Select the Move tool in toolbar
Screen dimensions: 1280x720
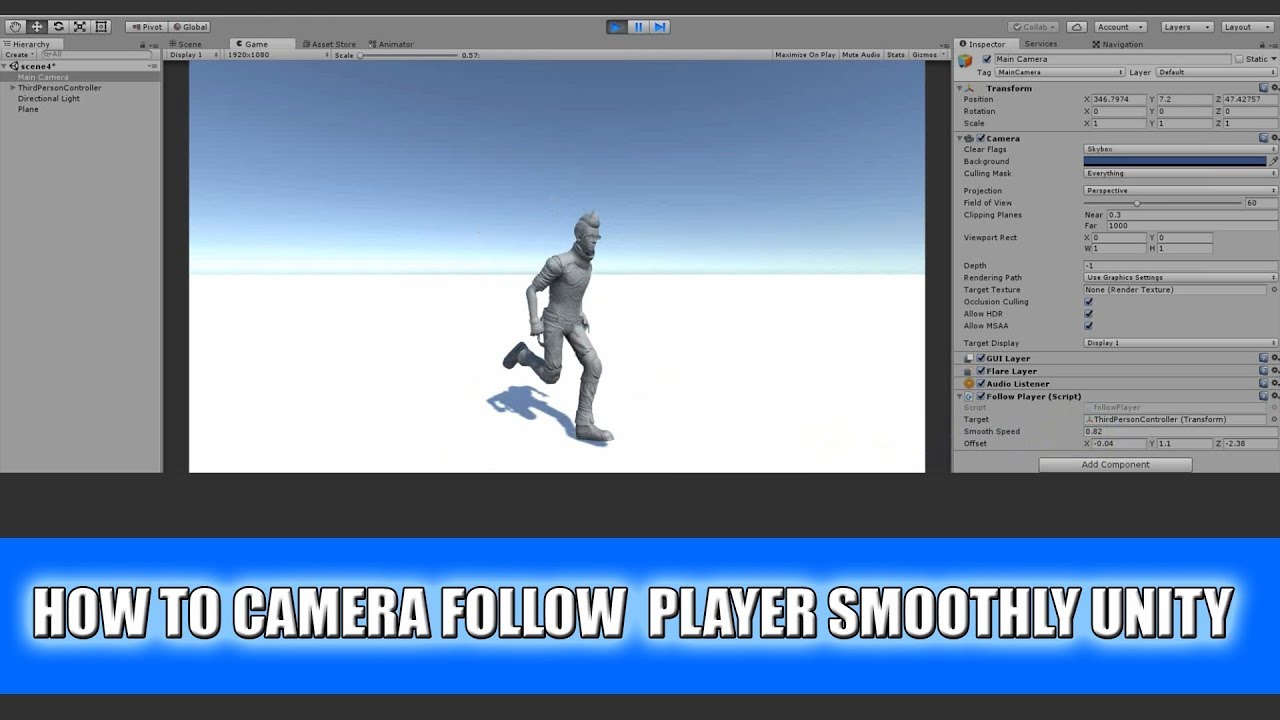tap(37, 27)
